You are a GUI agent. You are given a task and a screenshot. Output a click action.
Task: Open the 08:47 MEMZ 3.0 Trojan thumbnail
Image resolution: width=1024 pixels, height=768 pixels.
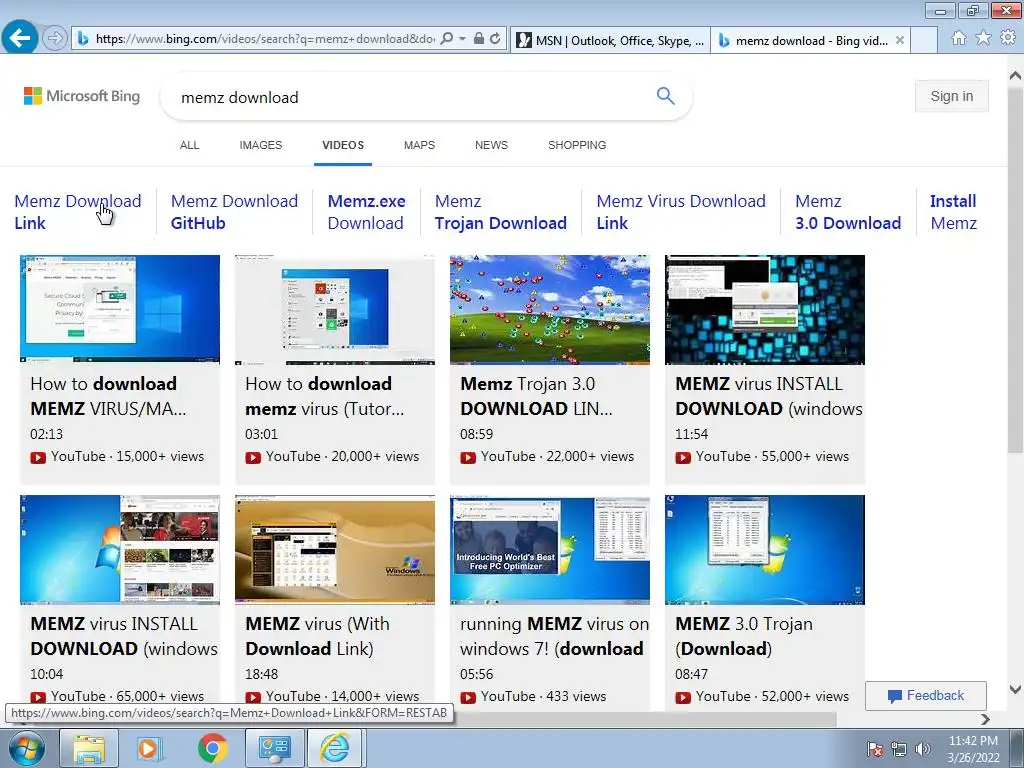click(765, 550)
